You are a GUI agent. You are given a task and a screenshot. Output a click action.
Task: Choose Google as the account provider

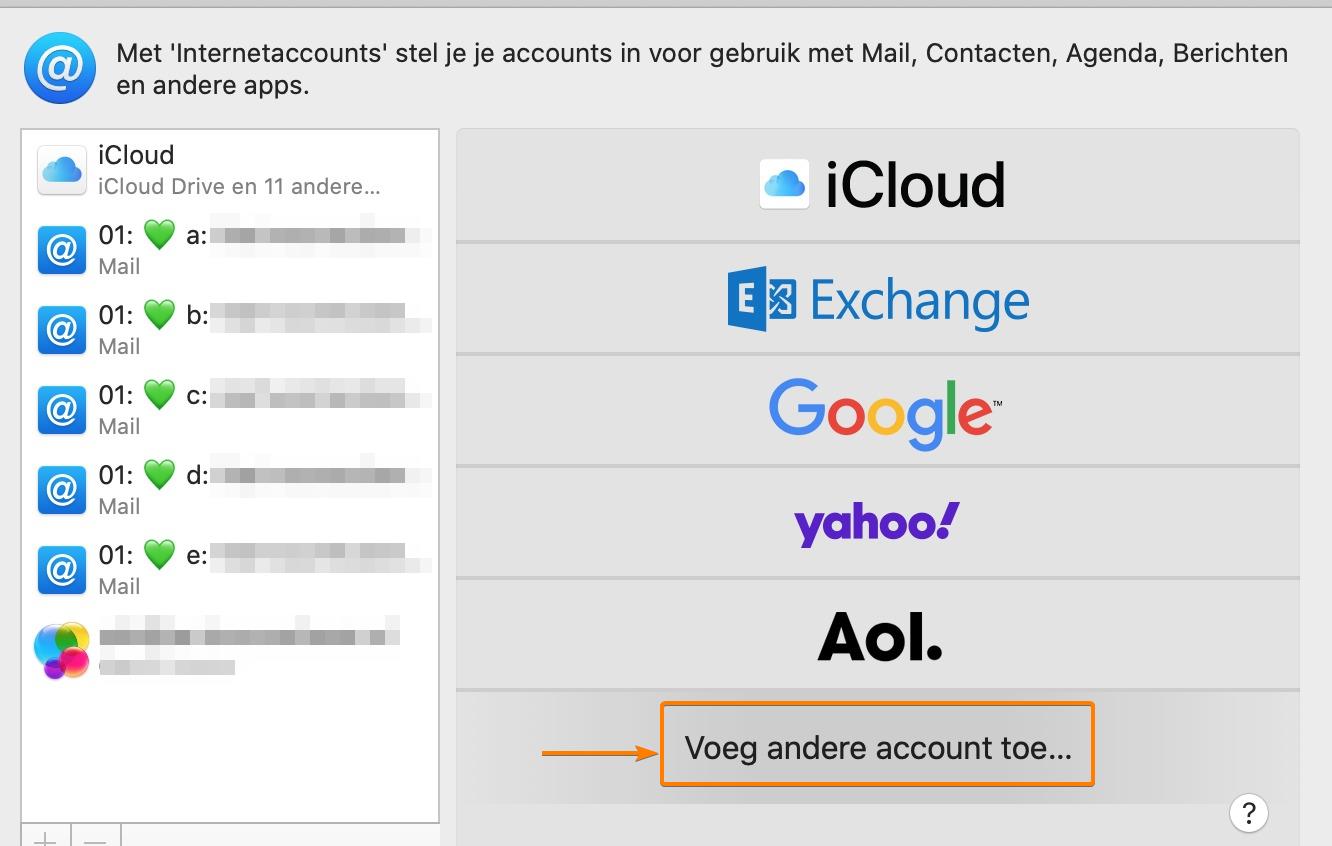pyautogui.click(x=878, y=410)
